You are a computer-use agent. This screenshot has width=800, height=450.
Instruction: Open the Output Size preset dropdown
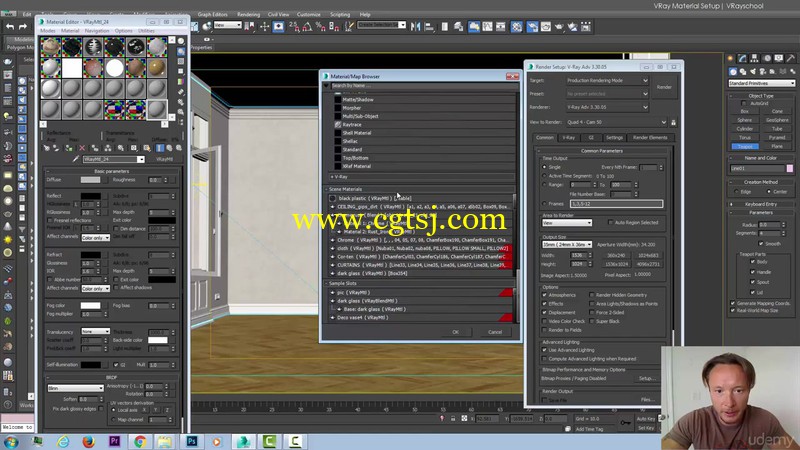pos(567,244)
